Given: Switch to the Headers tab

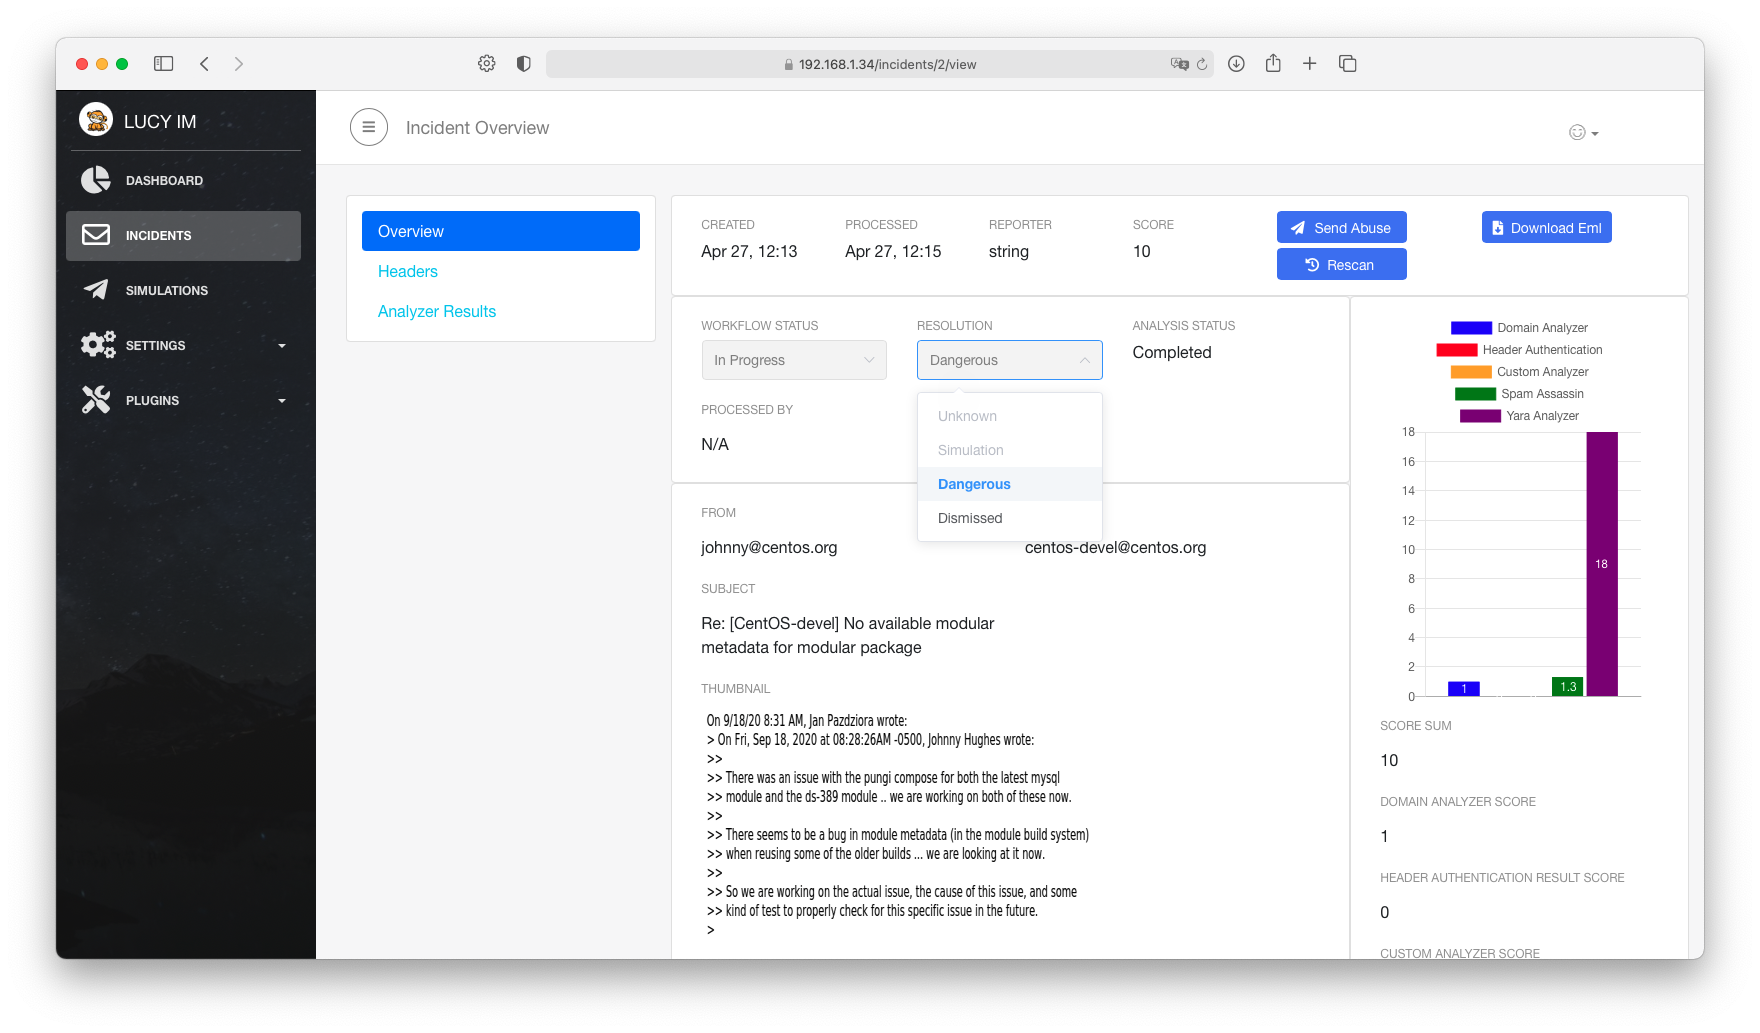Looking at the screenshot, I should 408,271.
